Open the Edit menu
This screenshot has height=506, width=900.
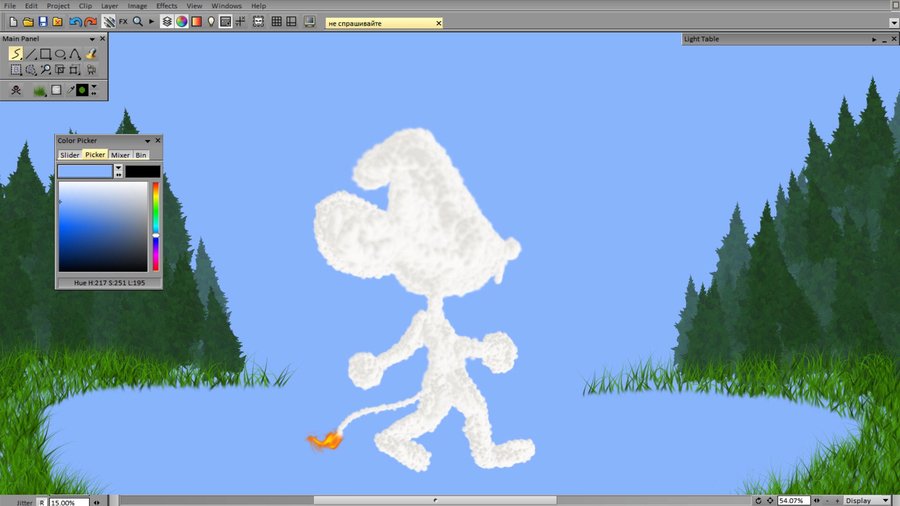(31, 6)
